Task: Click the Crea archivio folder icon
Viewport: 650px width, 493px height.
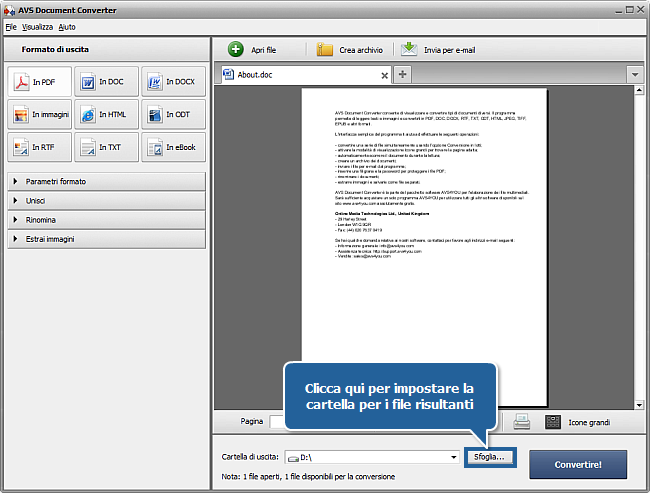Action: (x=325, y=49)
